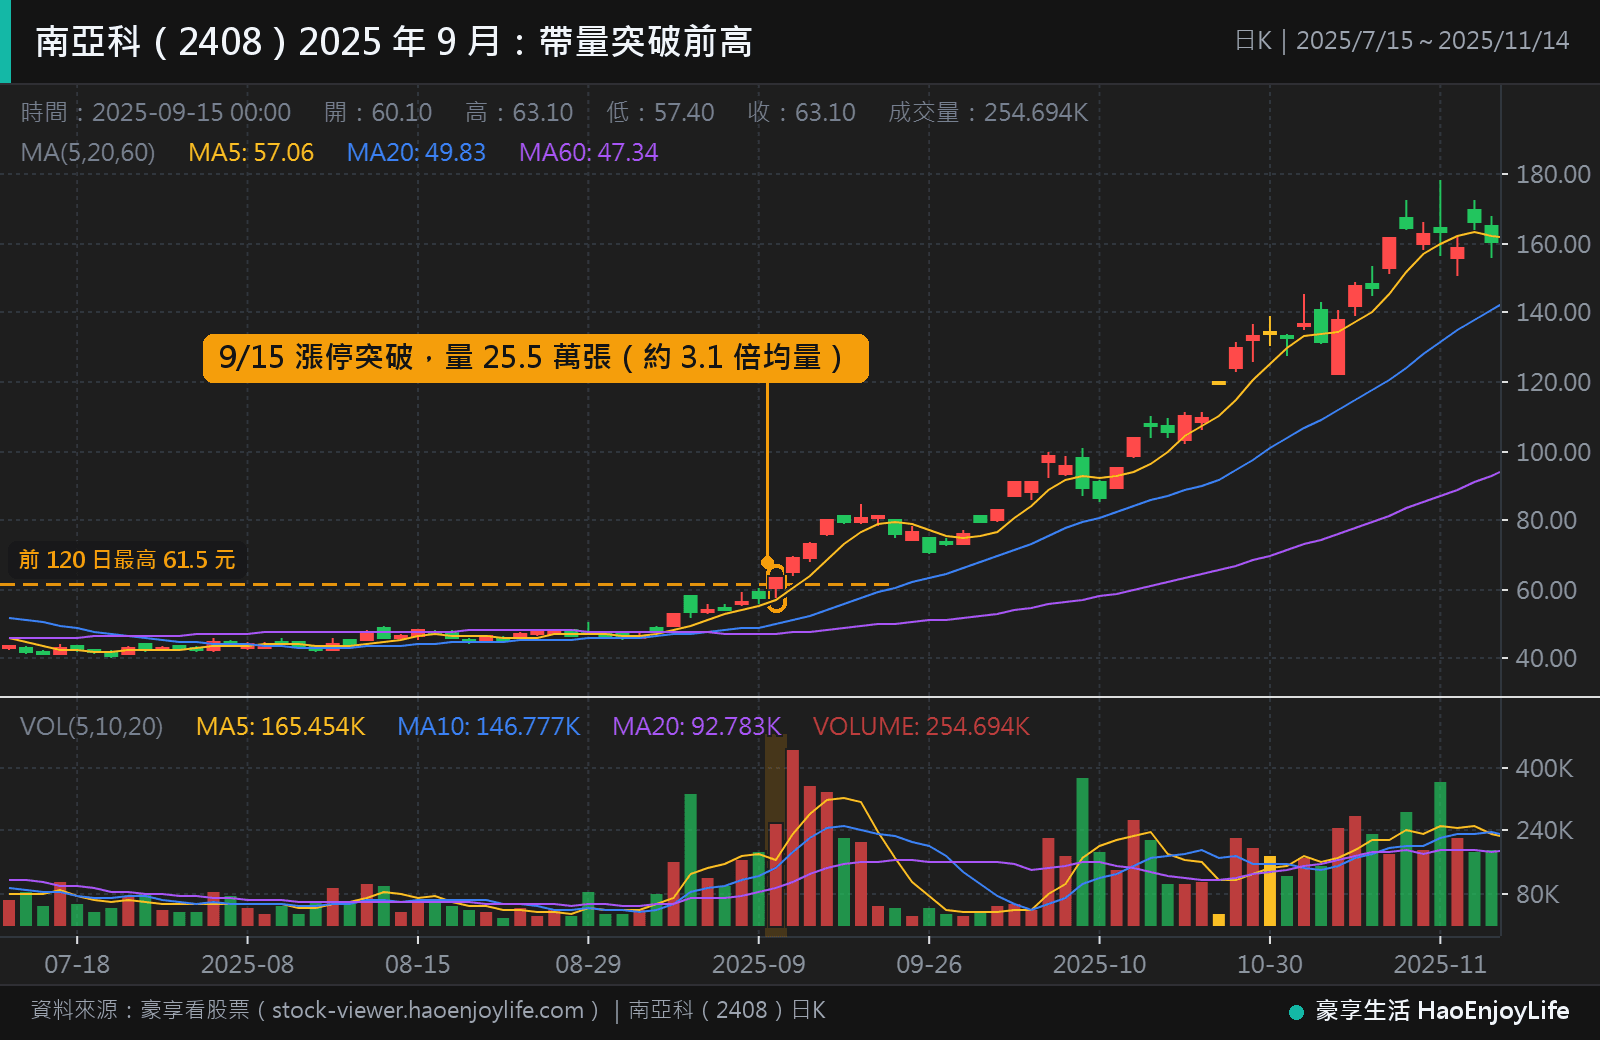Click the 80K volume axis label
The height and width of the screenshot is (1040, 1600).
click(x=1537, y=894)
